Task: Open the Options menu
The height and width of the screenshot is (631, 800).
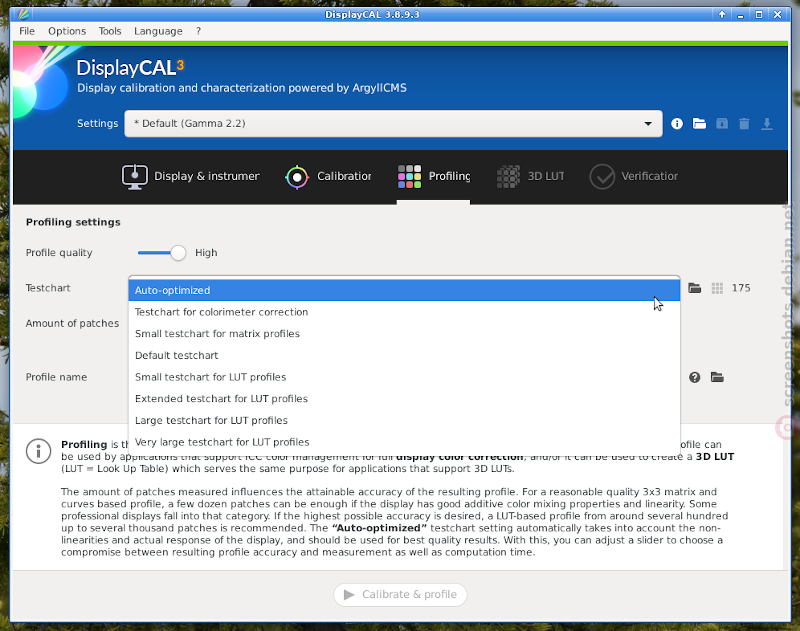Action: 67,31
